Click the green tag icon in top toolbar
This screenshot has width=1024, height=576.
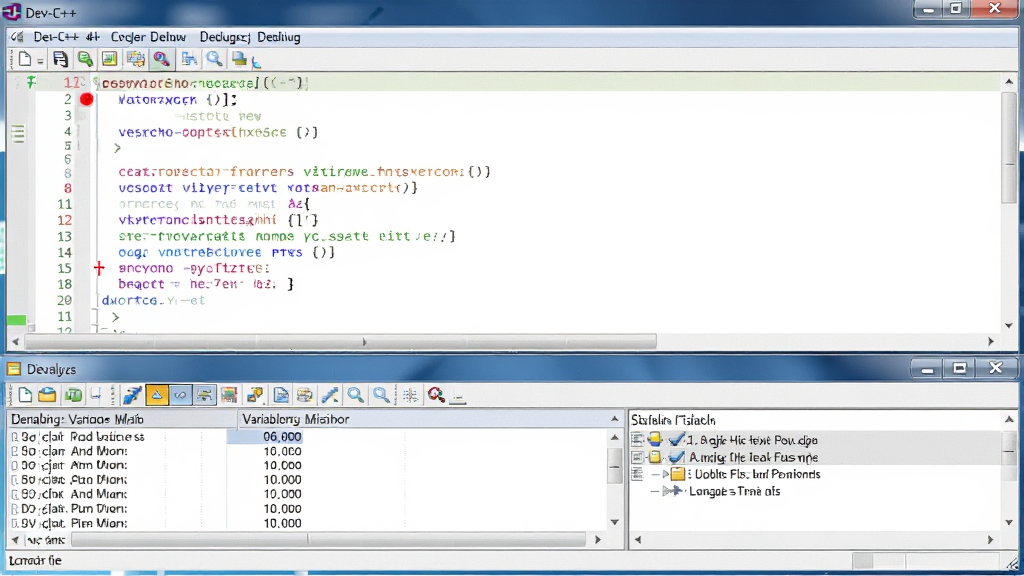[x=85, y=59]
